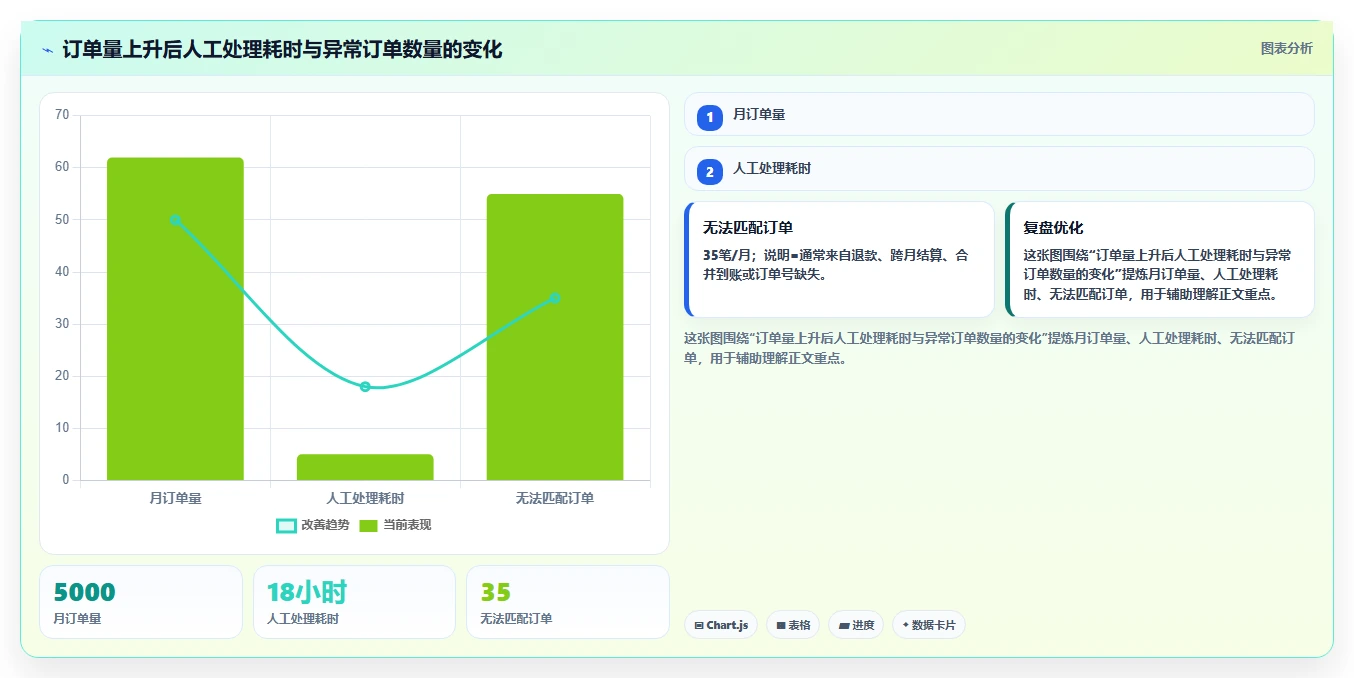Image resolution: width=1354 pixels, height=678 pixels.
Task: Click the progress icon in 进度 chip
Action: [843, 626]
